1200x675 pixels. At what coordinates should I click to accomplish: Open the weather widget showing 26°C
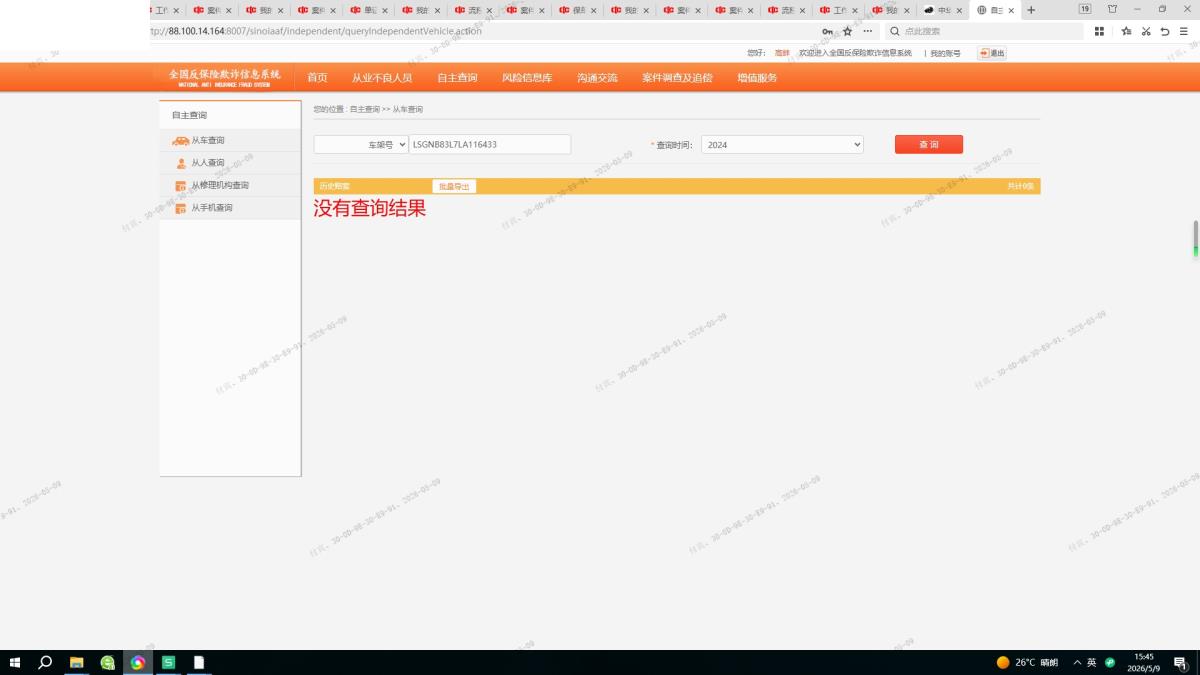pos(1027,662)
